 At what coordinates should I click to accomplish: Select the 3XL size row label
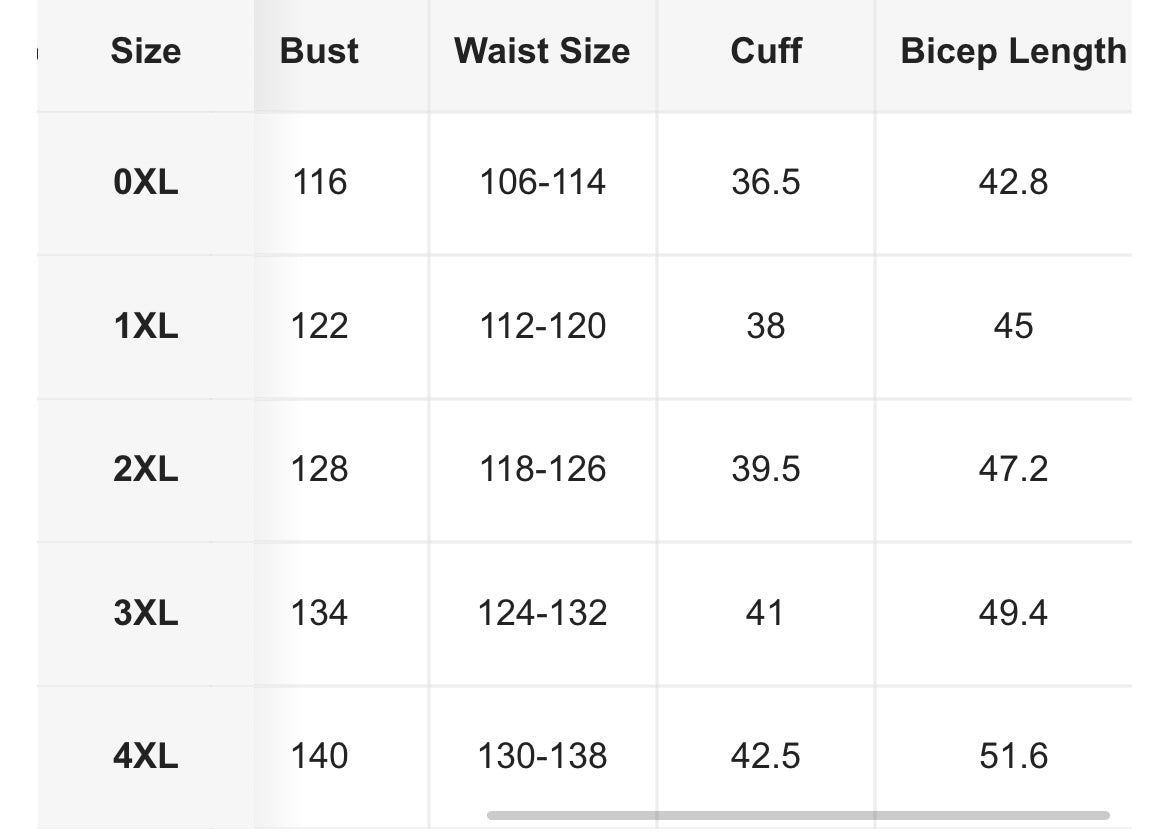click(x=146, y=613)
